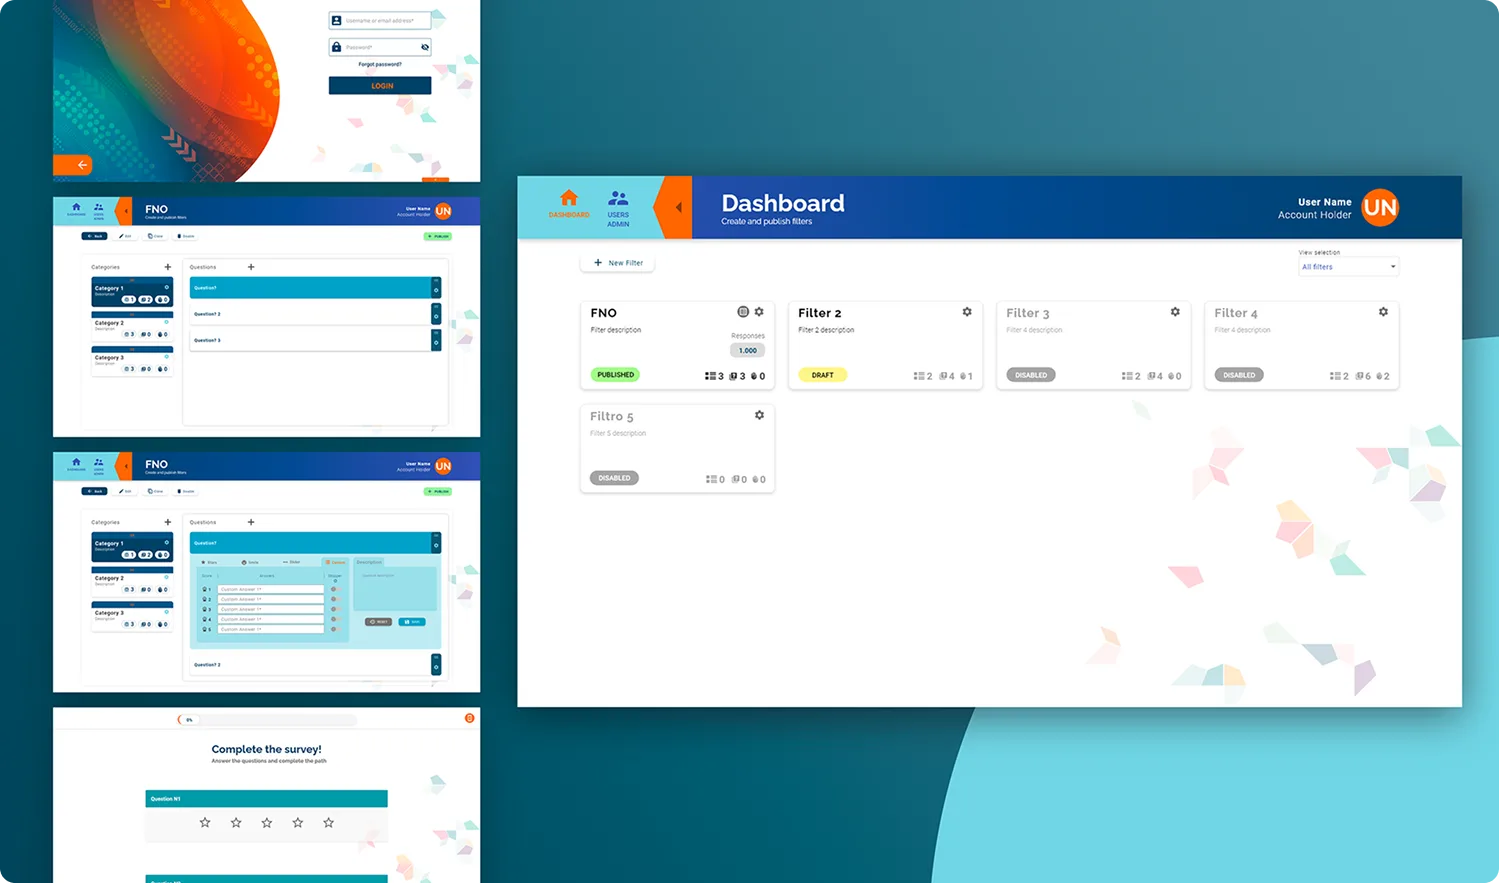Click the DISABLED badge on Filter 4 card
The width and height of the screenshot is (1499, 883).
pos(1239,375)
